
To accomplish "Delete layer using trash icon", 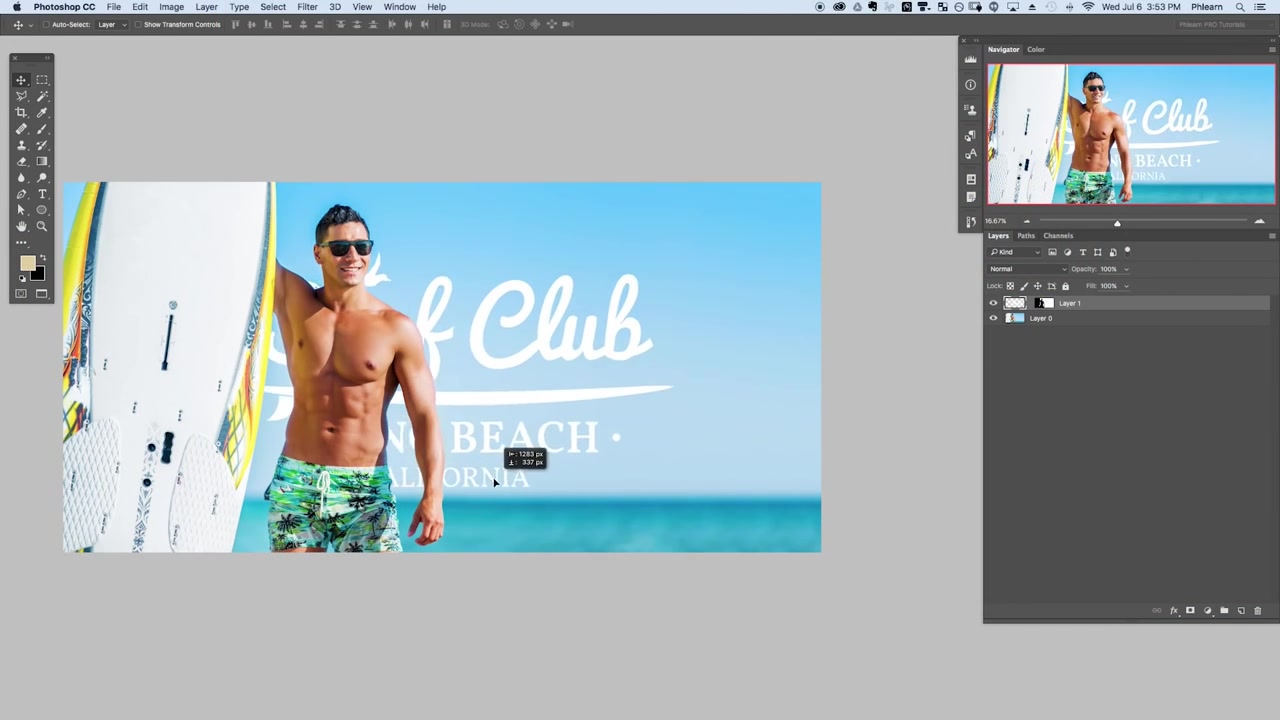I will [x=1258, y=610].
